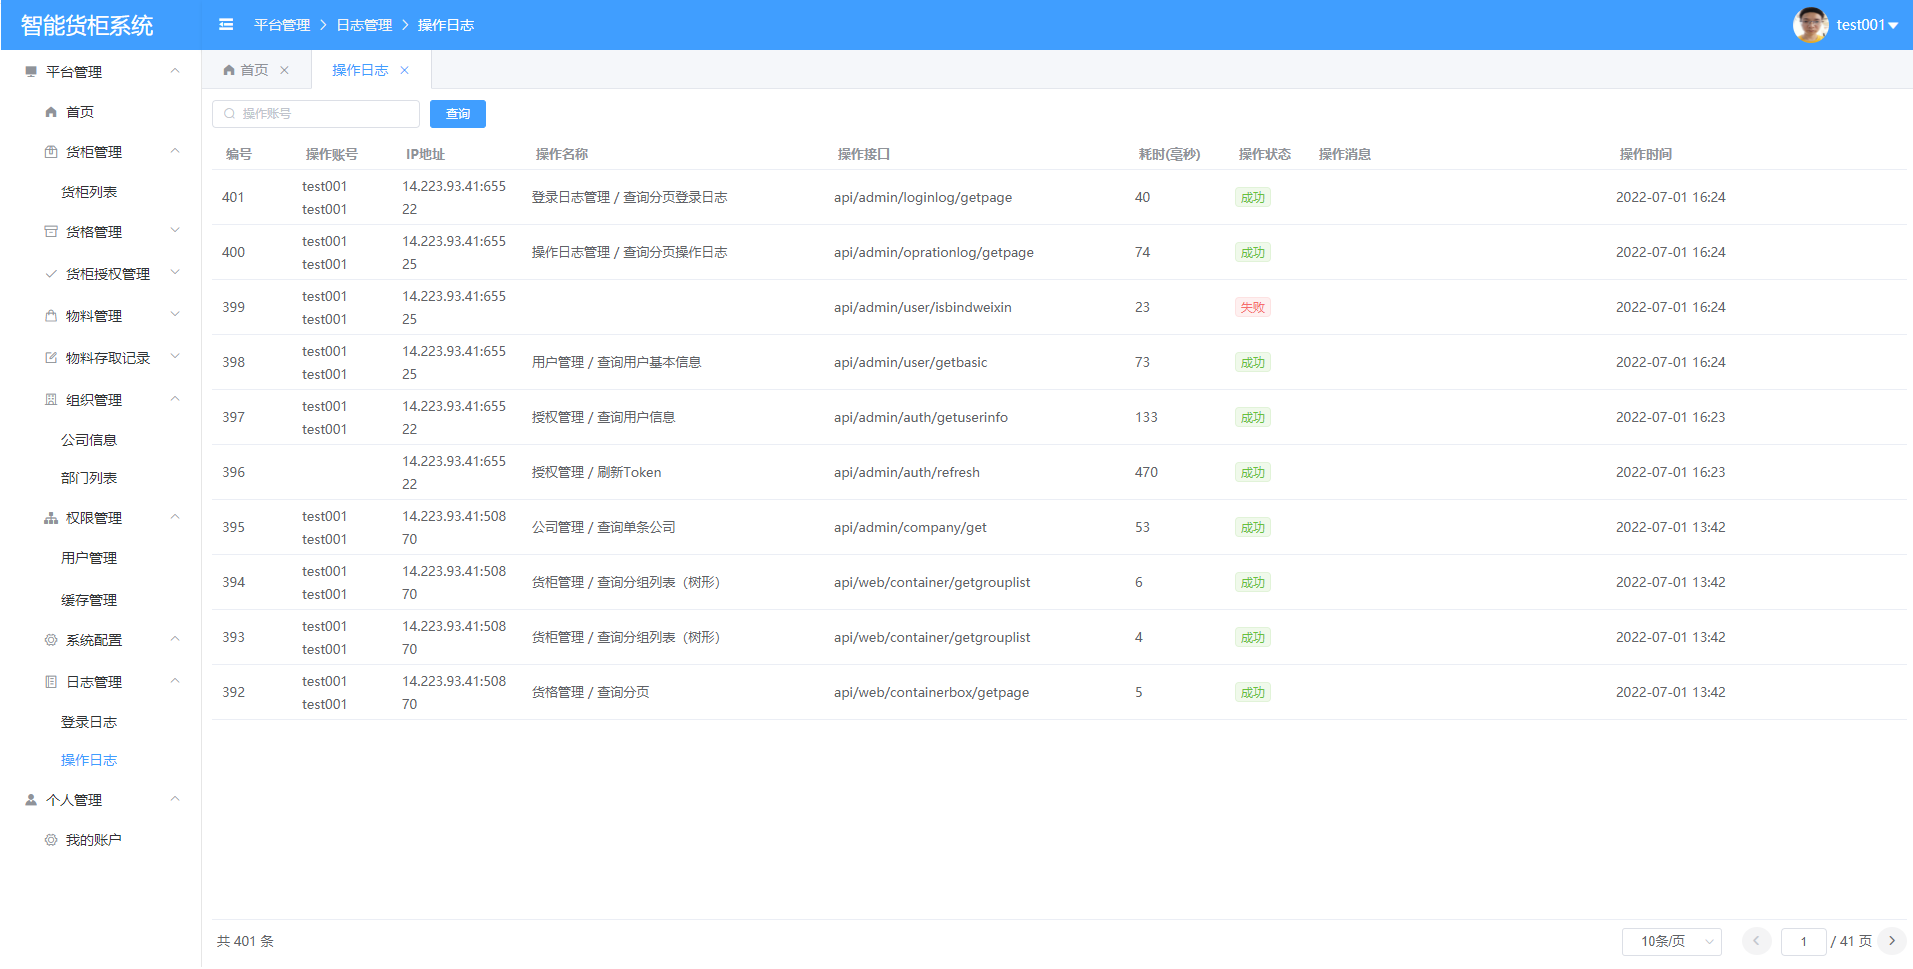Click the 权限管理 sidebar icon
The height and width of the screenshot is (969, 1913).
pos(51,518)
